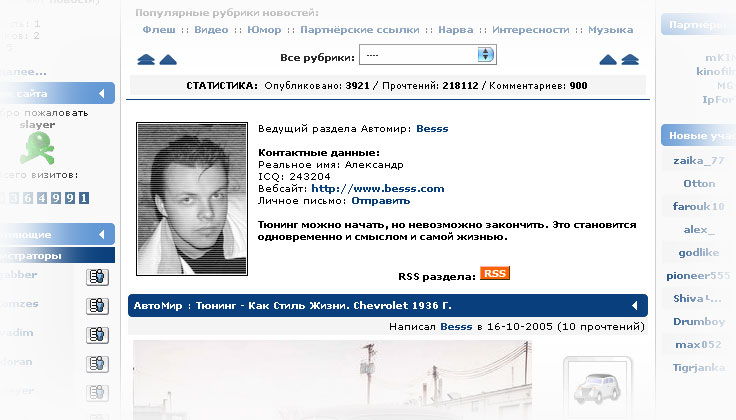Click the third administrator profile icon
736x420 pixels.
(x=97, y=335)
